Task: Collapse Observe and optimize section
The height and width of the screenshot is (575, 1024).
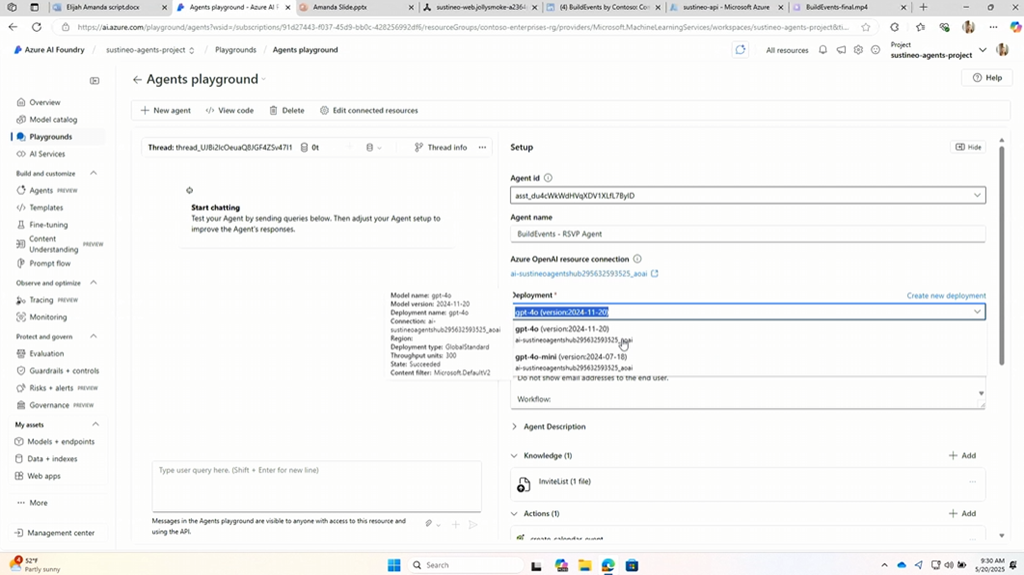Action: (x=93, y=283)
